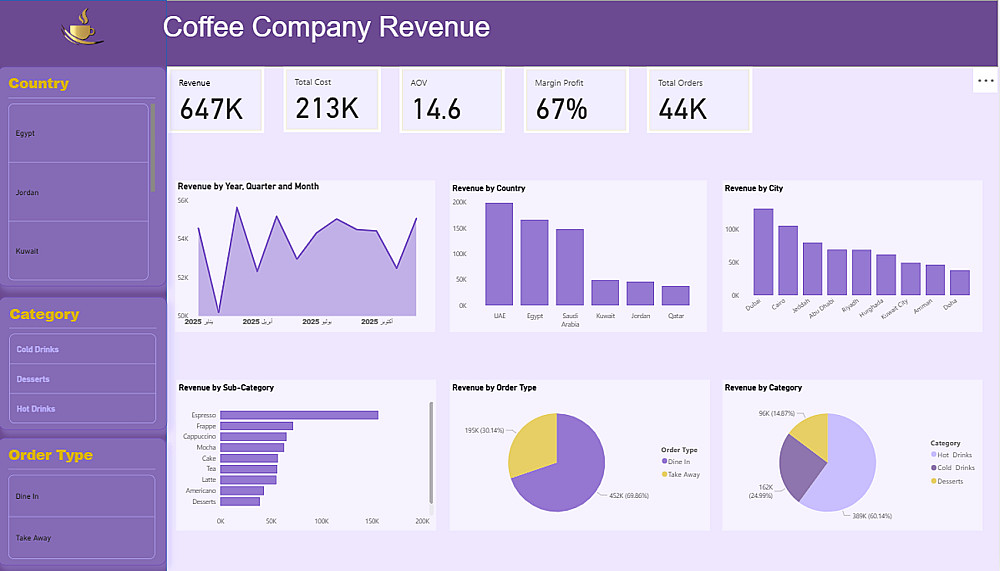Click the Hot Drinks legend swatch
Screen dimensions: 1000x571
pyautogui.click(x=934, y=454)
